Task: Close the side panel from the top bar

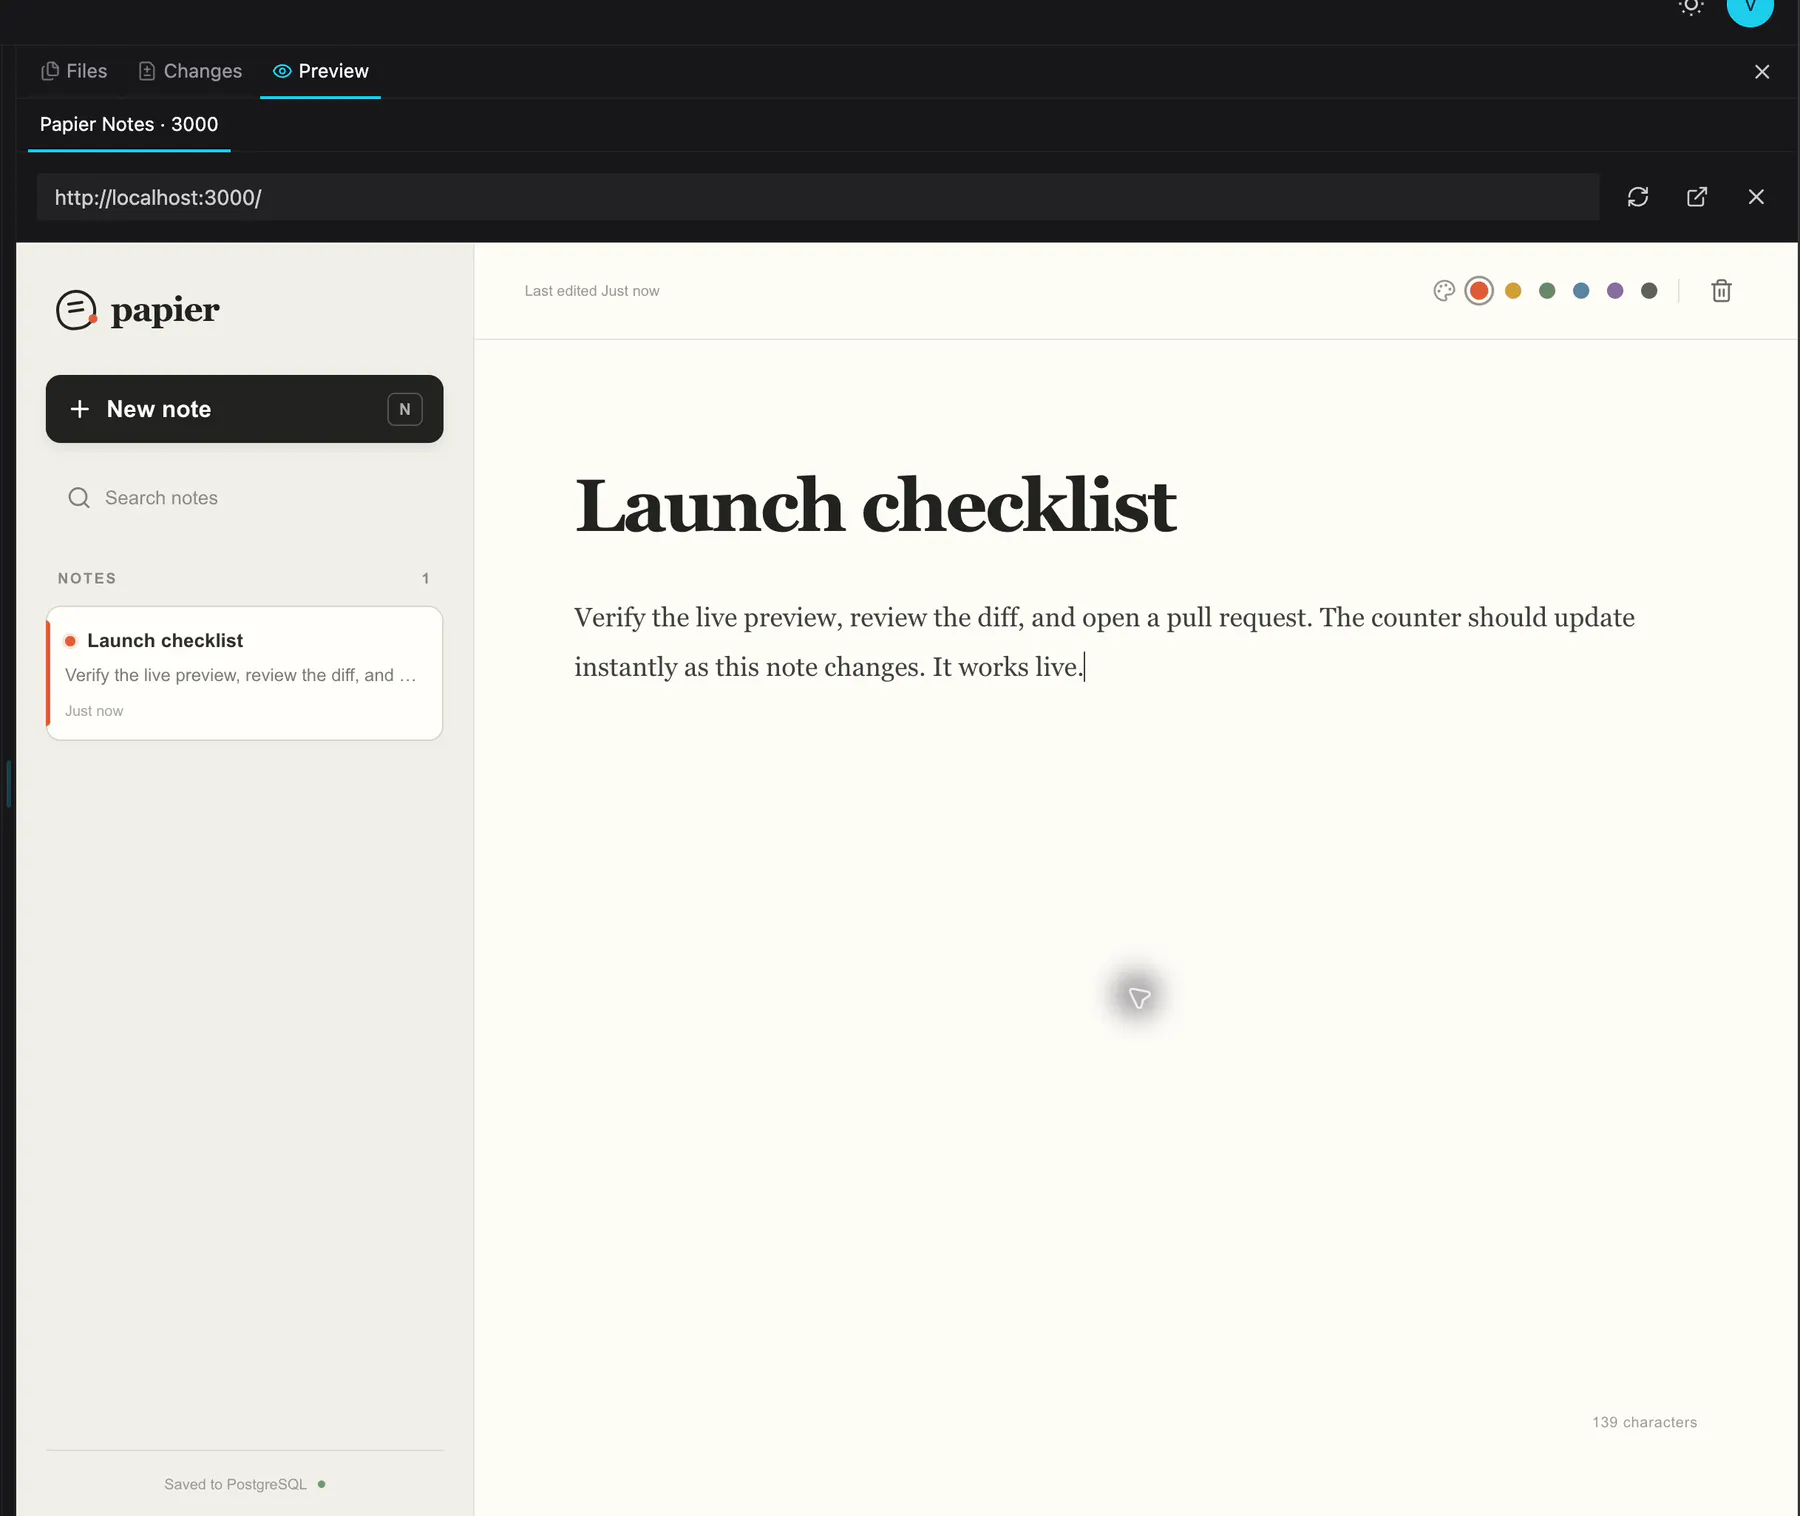Action: [1762, 72]
